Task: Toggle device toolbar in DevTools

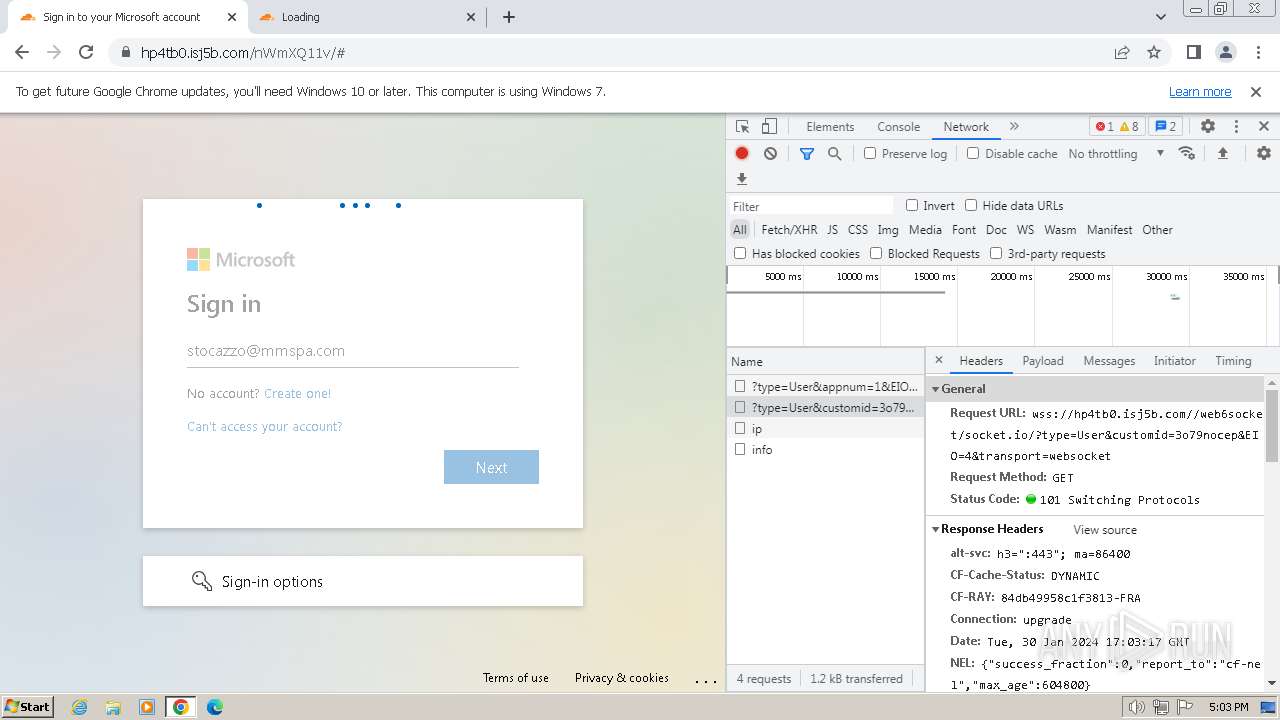Action: (769, 127)
